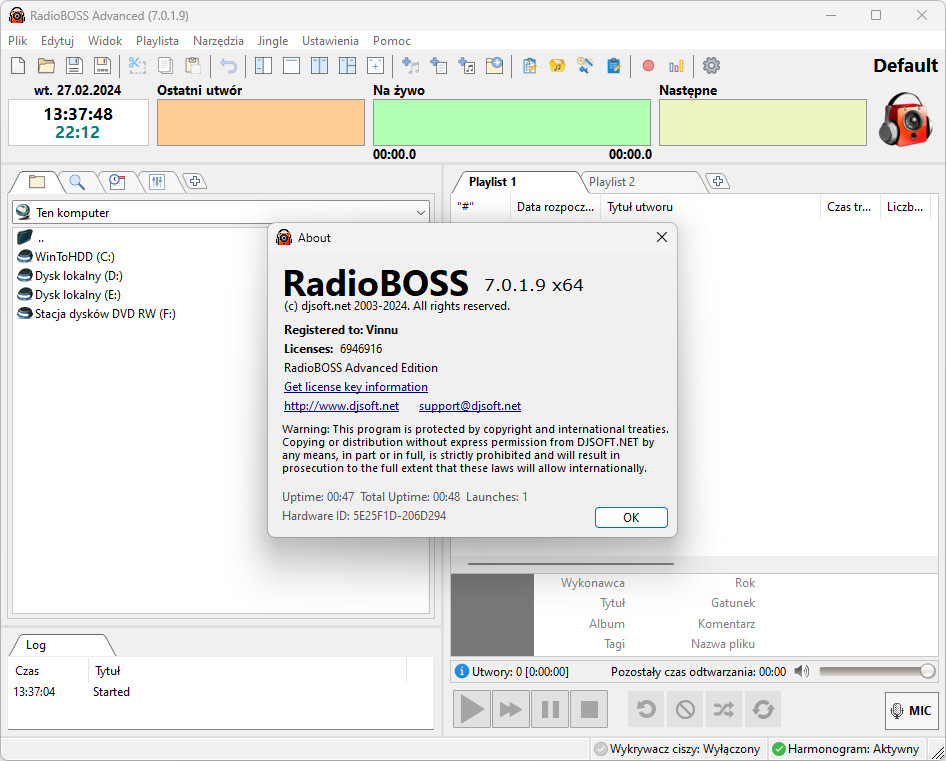946x761 pixels.
Task: Click the Paste clipboard toolbar icon
Action: click(x=193, y=65)
